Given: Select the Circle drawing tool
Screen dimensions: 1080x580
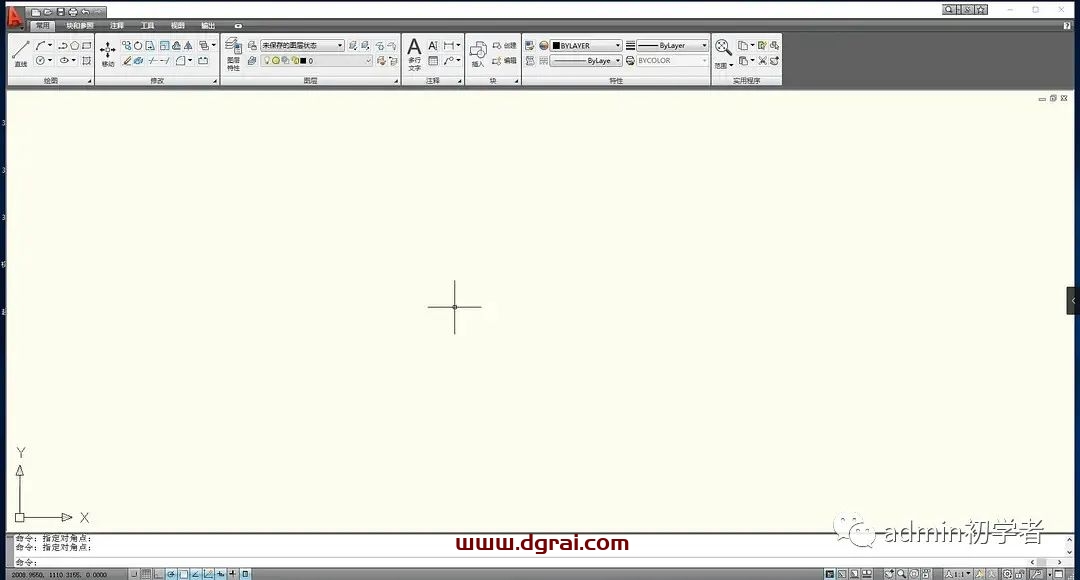Looking at the screenshot, I should coord(41,61).
